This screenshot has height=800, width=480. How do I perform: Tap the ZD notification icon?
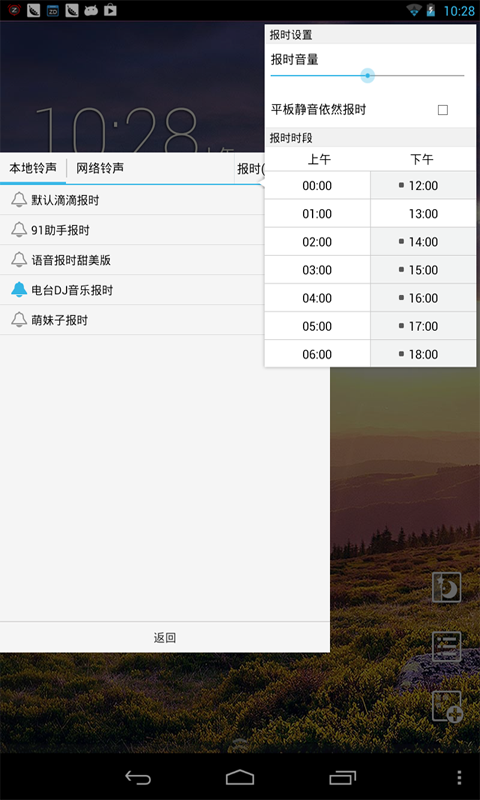53,10
